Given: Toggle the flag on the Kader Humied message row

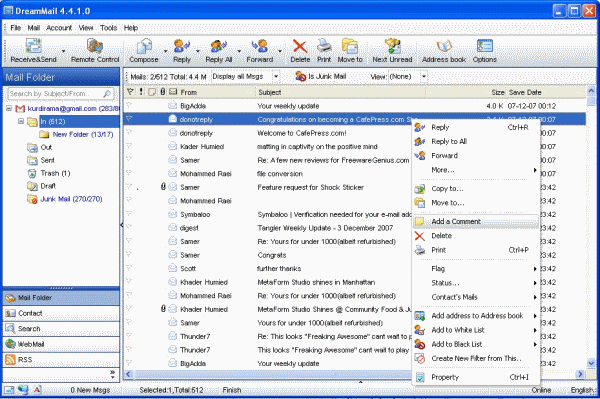Looking at the screenshot, I should [x=129, y=146].
